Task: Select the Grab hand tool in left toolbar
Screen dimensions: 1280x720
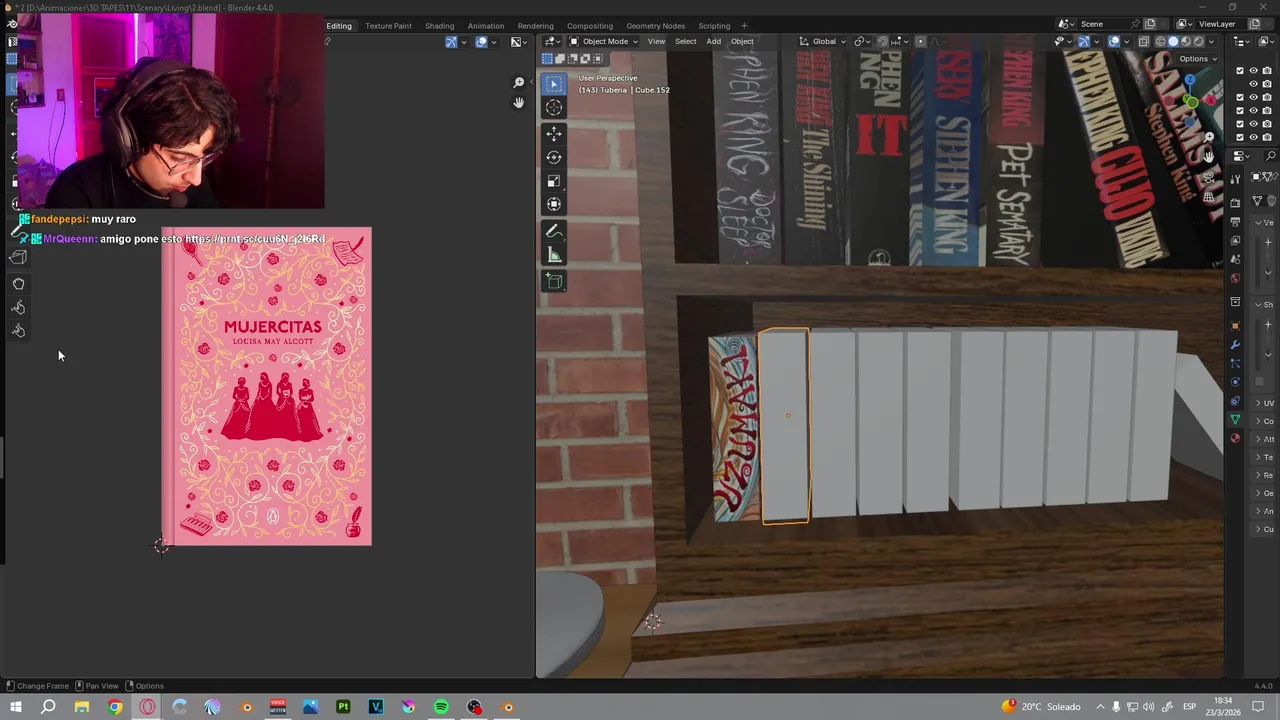Action: [18, 284]
